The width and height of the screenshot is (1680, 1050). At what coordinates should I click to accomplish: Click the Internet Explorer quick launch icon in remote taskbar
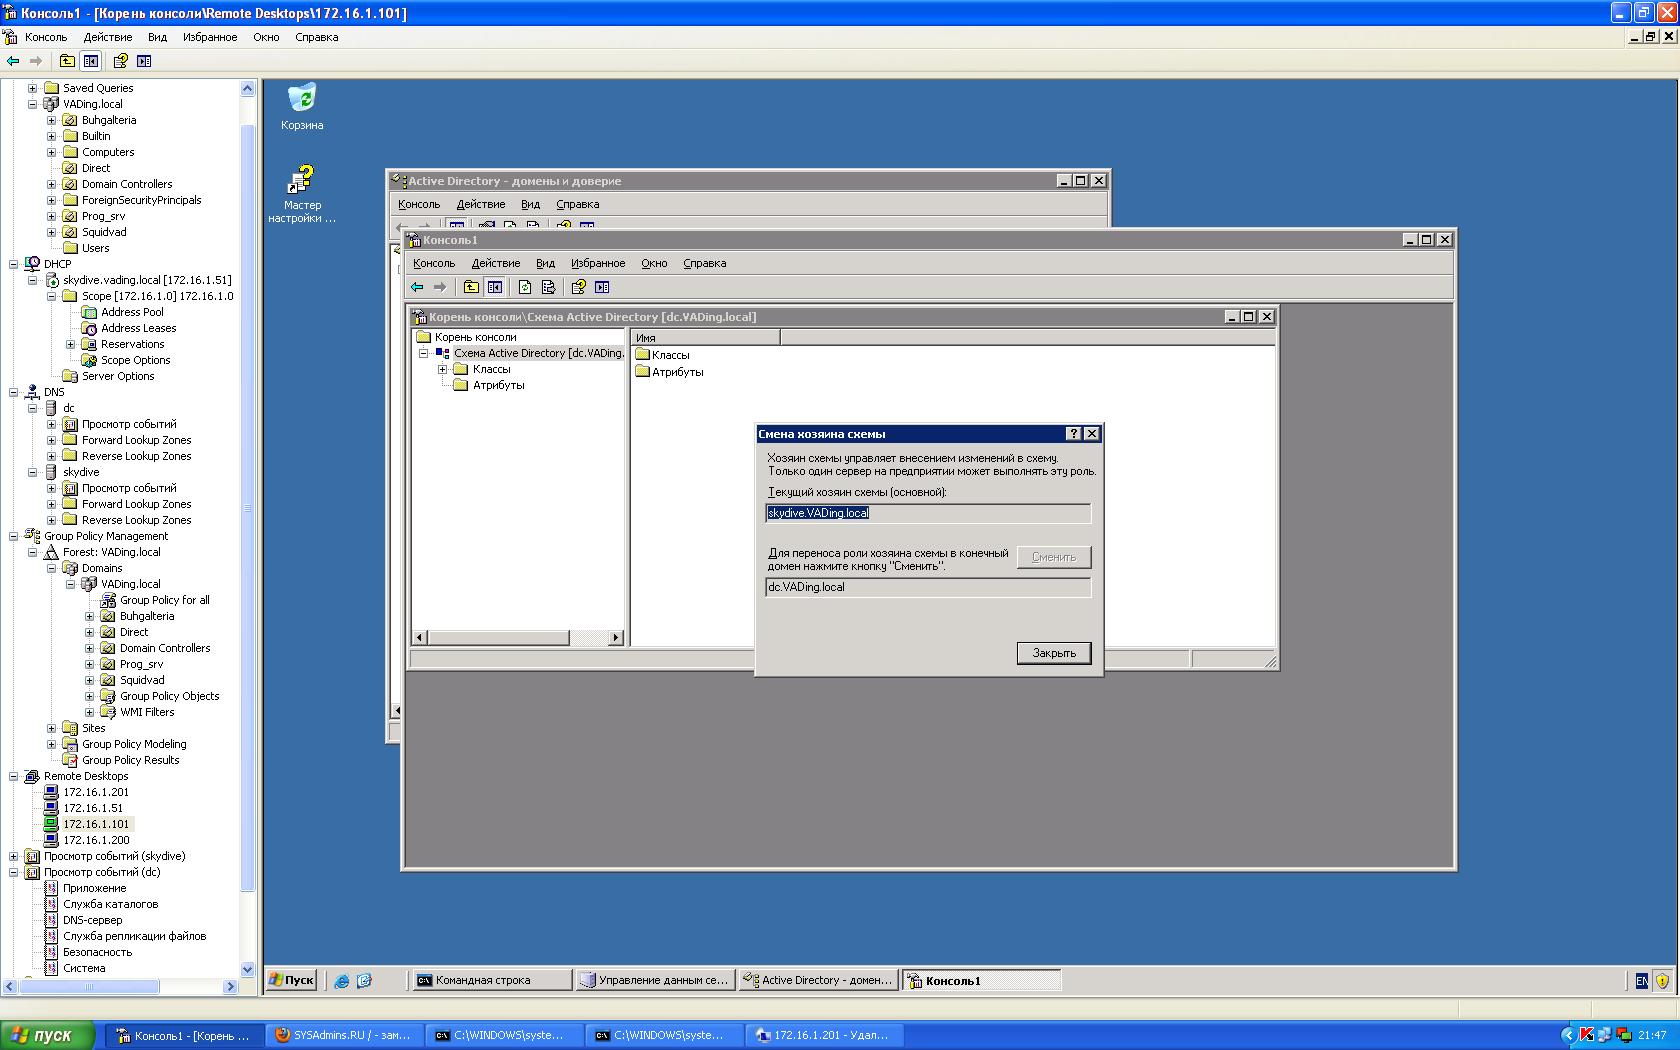[x=342, y=981]
